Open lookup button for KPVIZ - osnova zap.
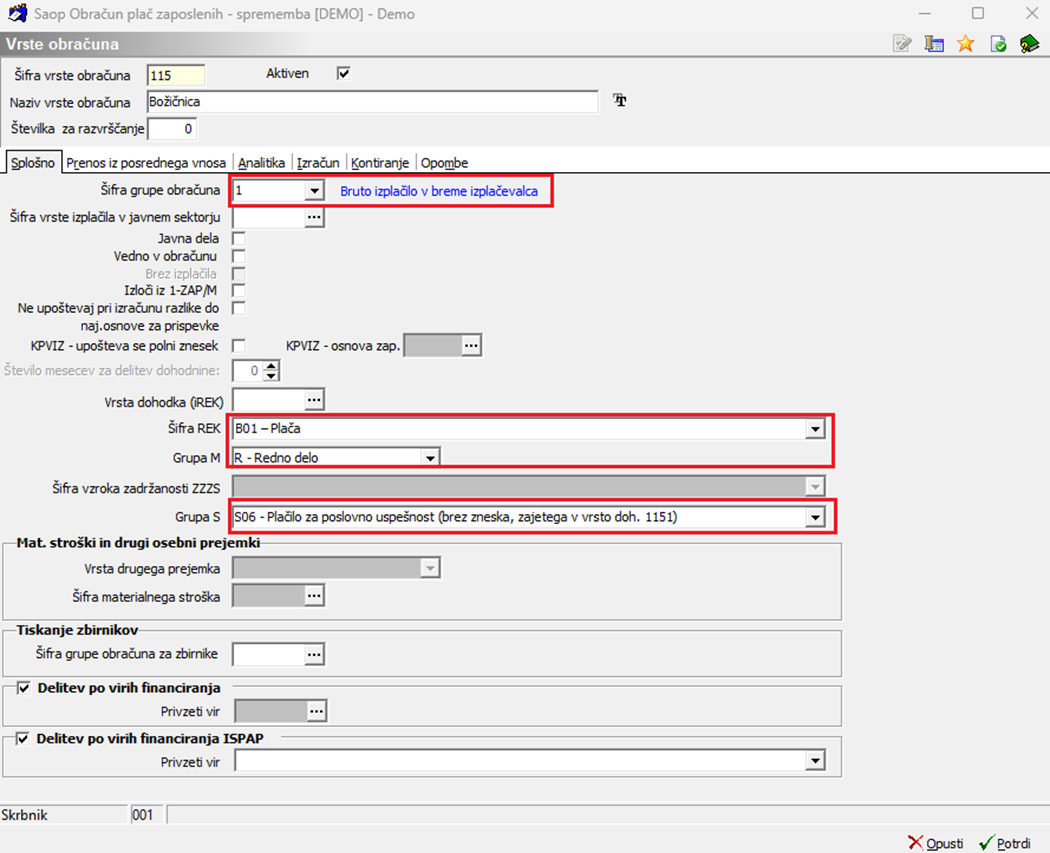This screenshot has height=853, width=1050. click(471, 345)
